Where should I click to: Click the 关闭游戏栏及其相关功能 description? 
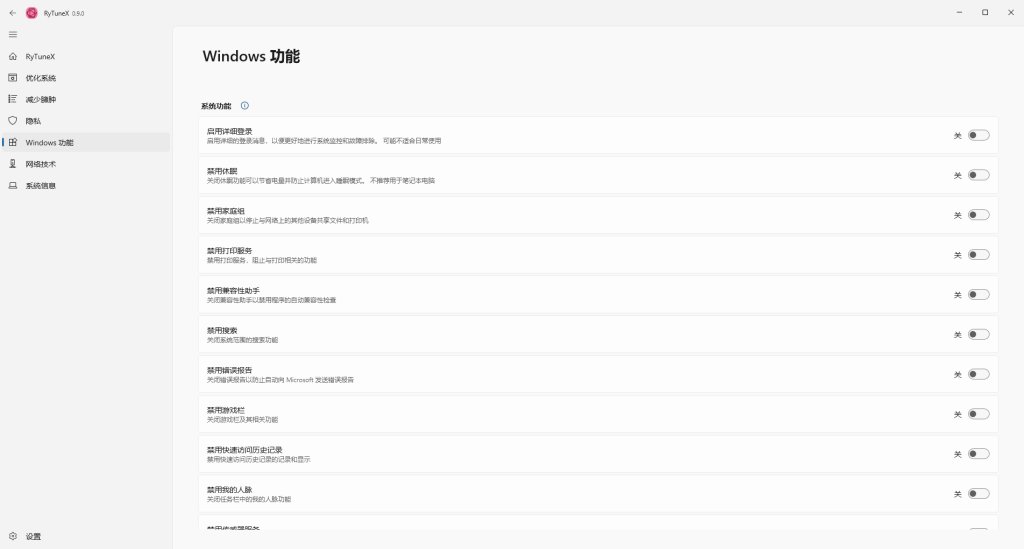[242, 420]
